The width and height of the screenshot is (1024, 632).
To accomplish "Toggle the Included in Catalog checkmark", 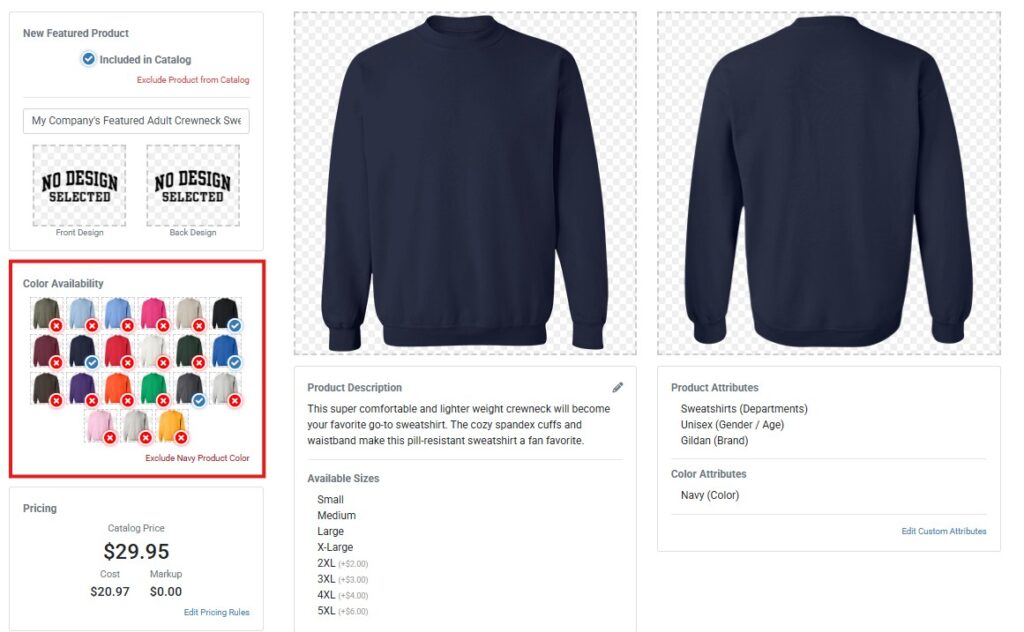I will pyautogui.click(x=88, y=59).
